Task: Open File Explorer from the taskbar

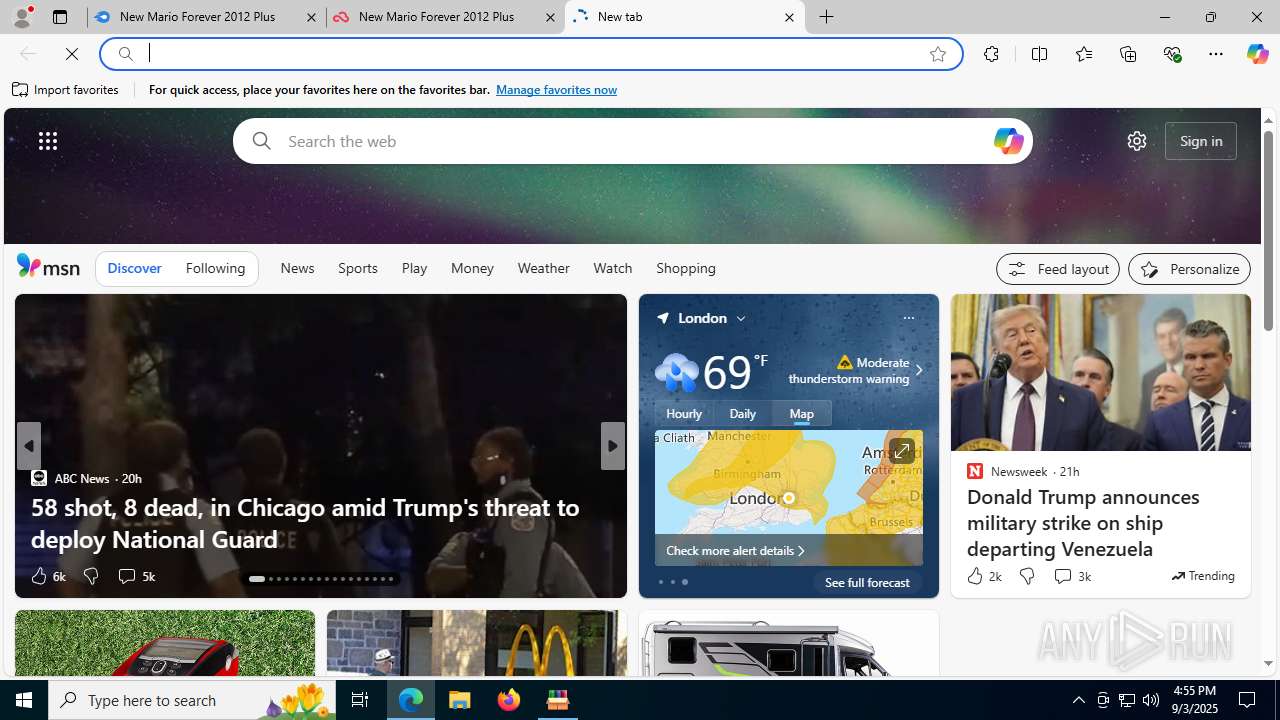Action: (460, 700)
